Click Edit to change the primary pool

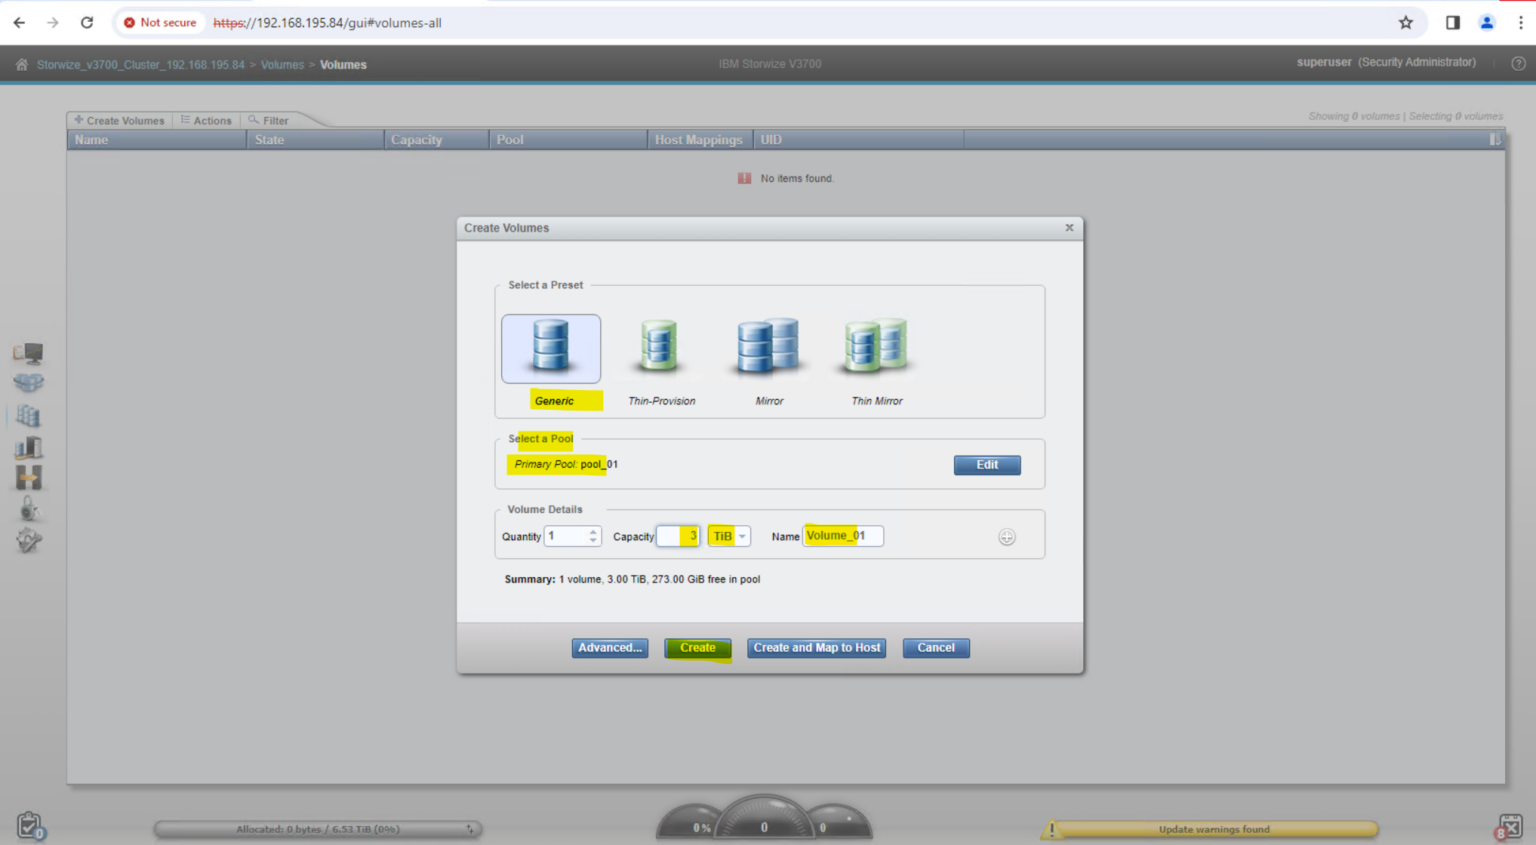[986, 464]
